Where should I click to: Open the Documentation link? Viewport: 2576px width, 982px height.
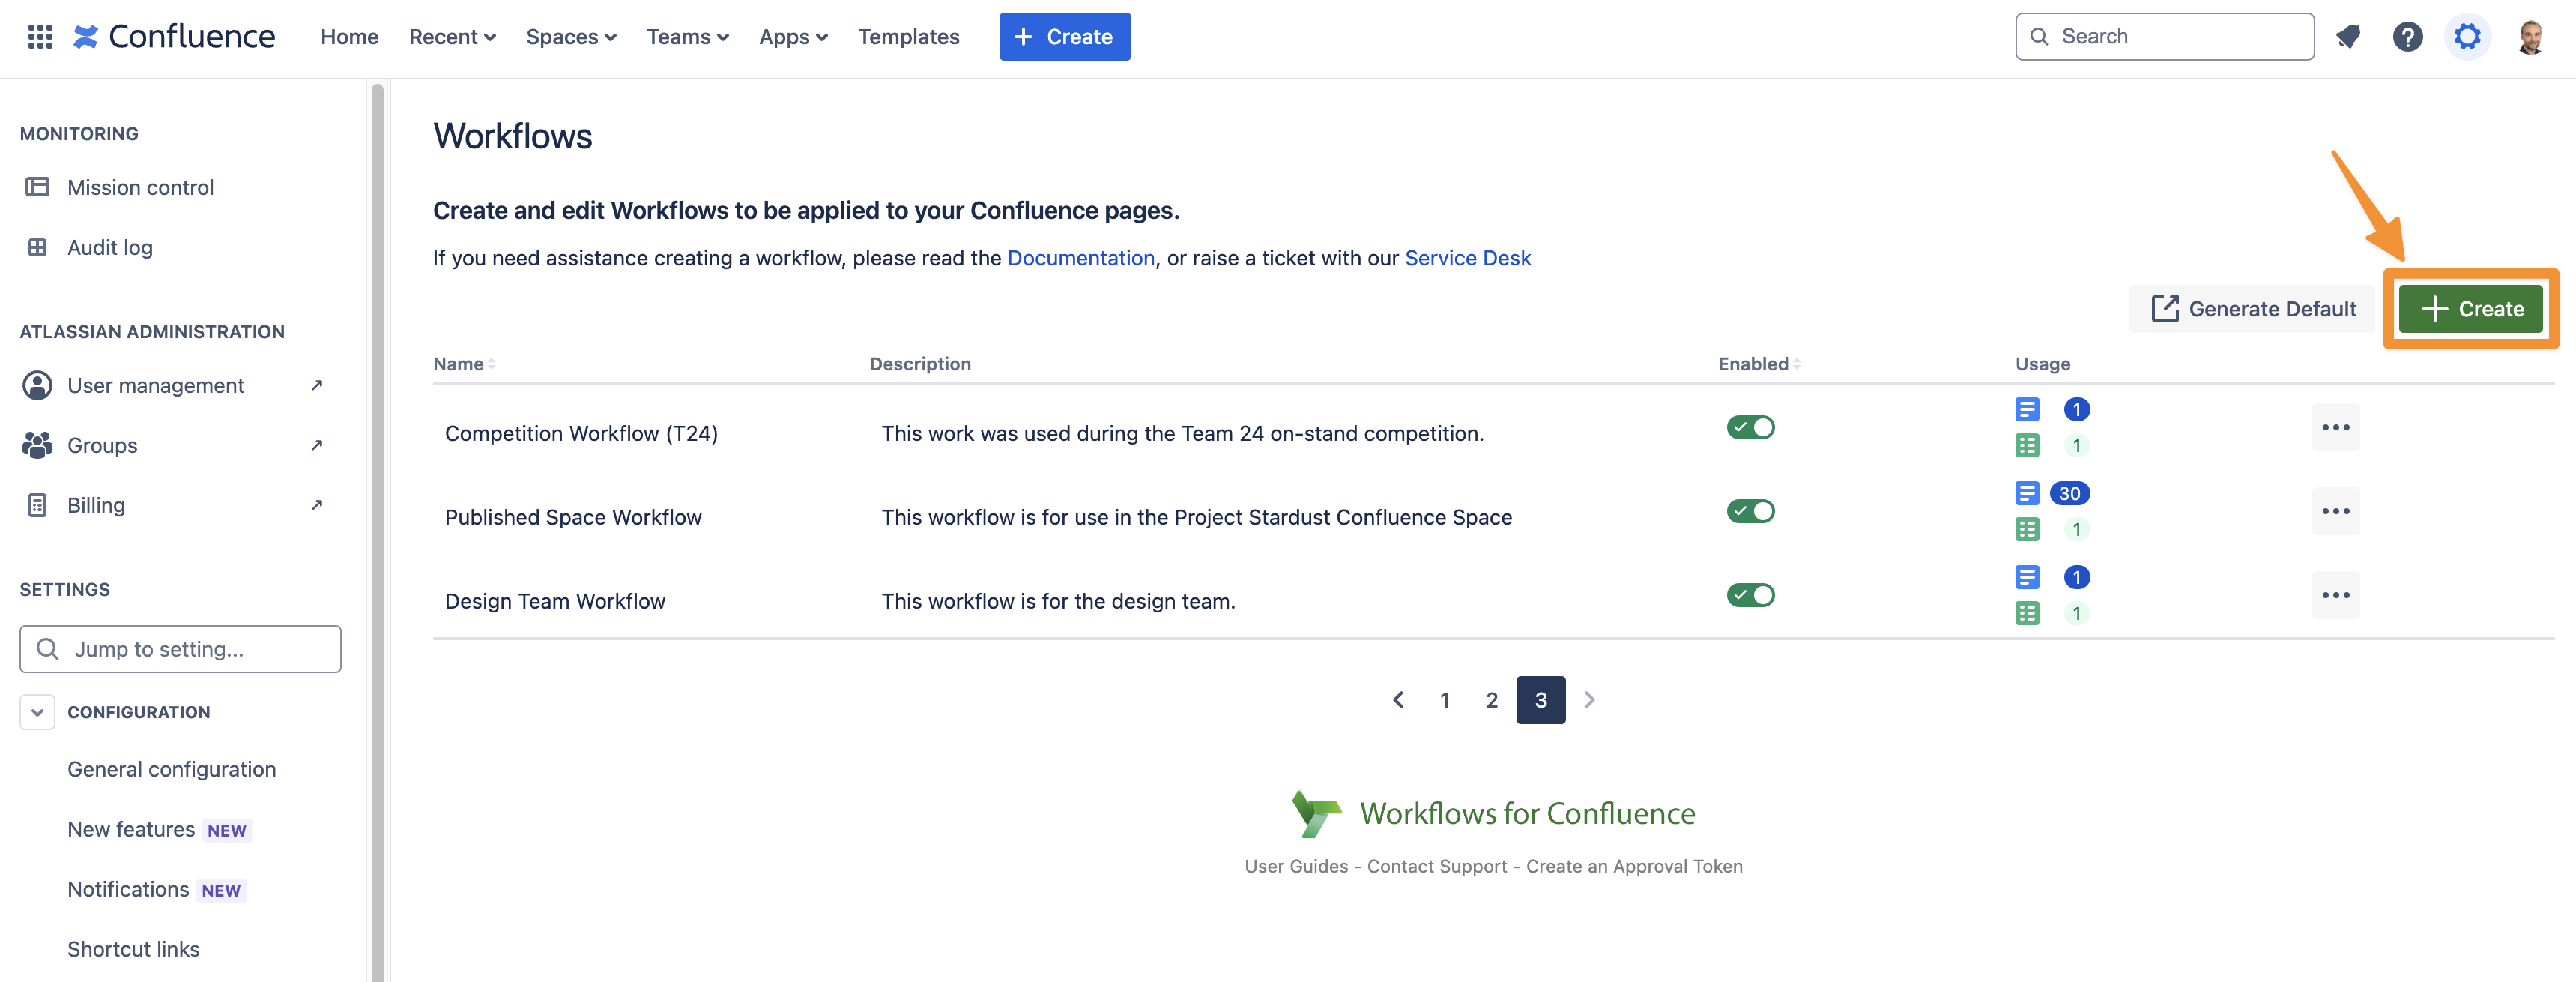[1081, 258]
